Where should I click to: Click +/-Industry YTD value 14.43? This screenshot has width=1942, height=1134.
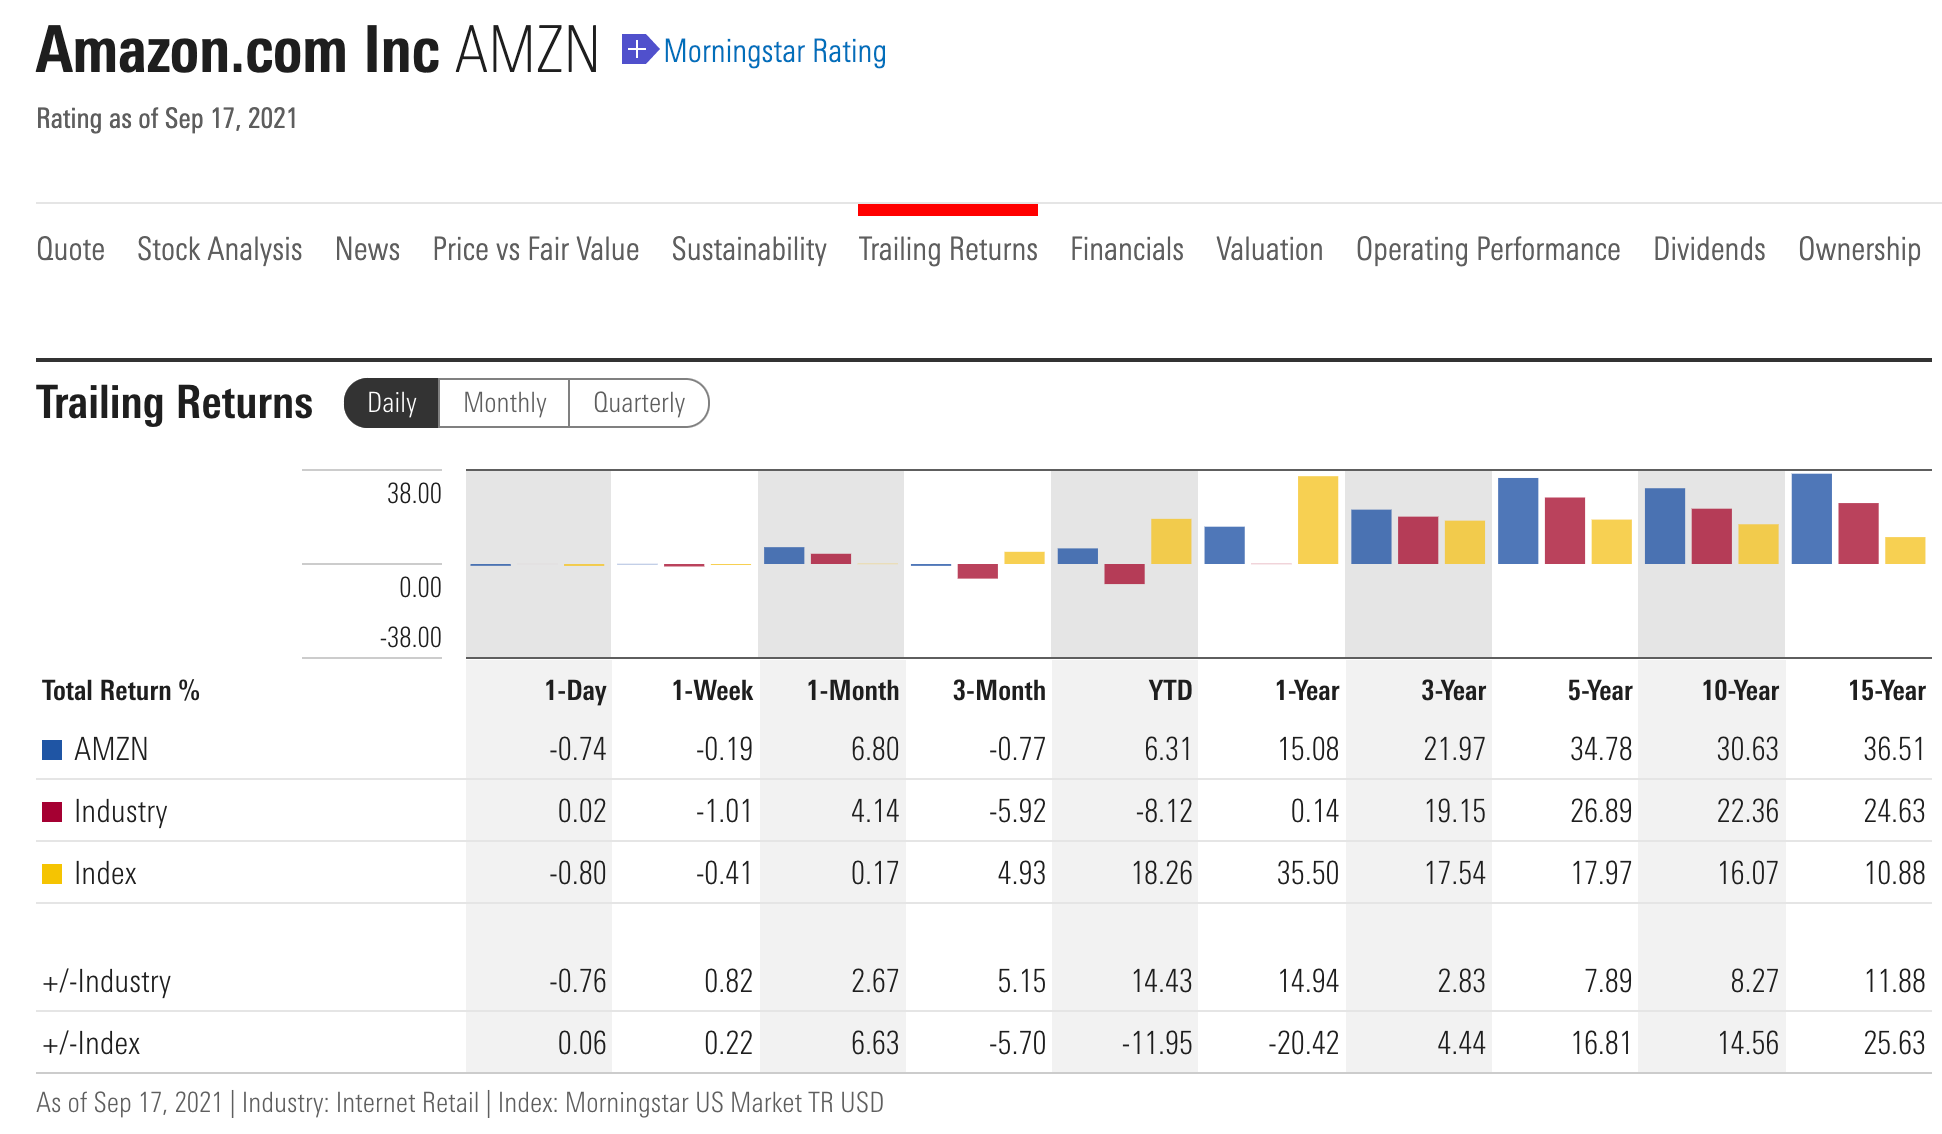(1162, 981)
